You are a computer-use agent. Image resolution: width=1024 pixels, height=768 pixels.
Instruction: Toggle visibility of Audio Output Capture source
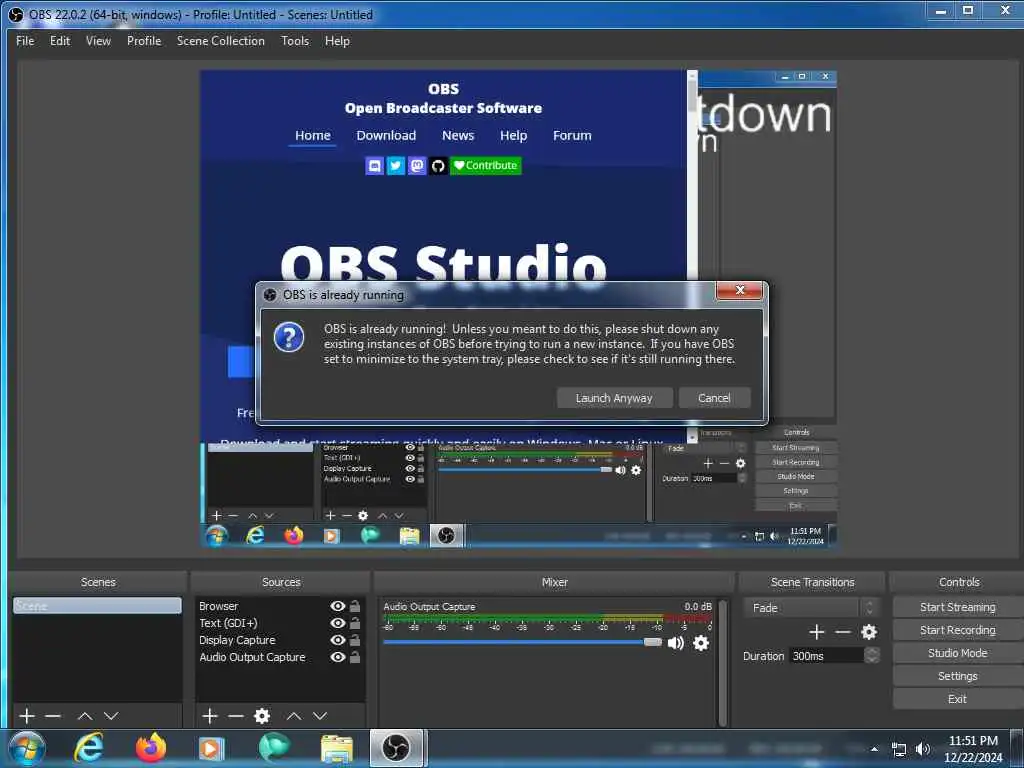[x=338, y=657]
